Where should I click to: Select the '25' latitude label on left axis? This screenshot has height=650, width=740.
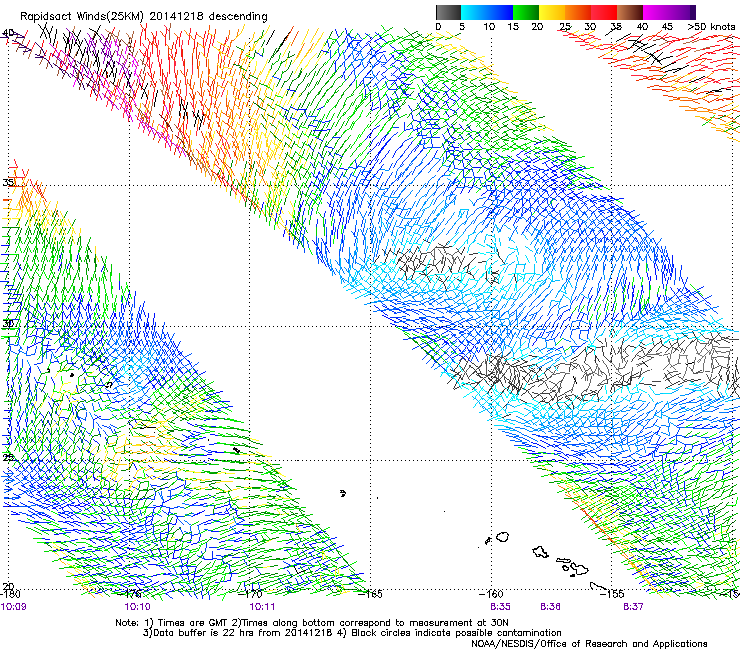pos(8,458)
